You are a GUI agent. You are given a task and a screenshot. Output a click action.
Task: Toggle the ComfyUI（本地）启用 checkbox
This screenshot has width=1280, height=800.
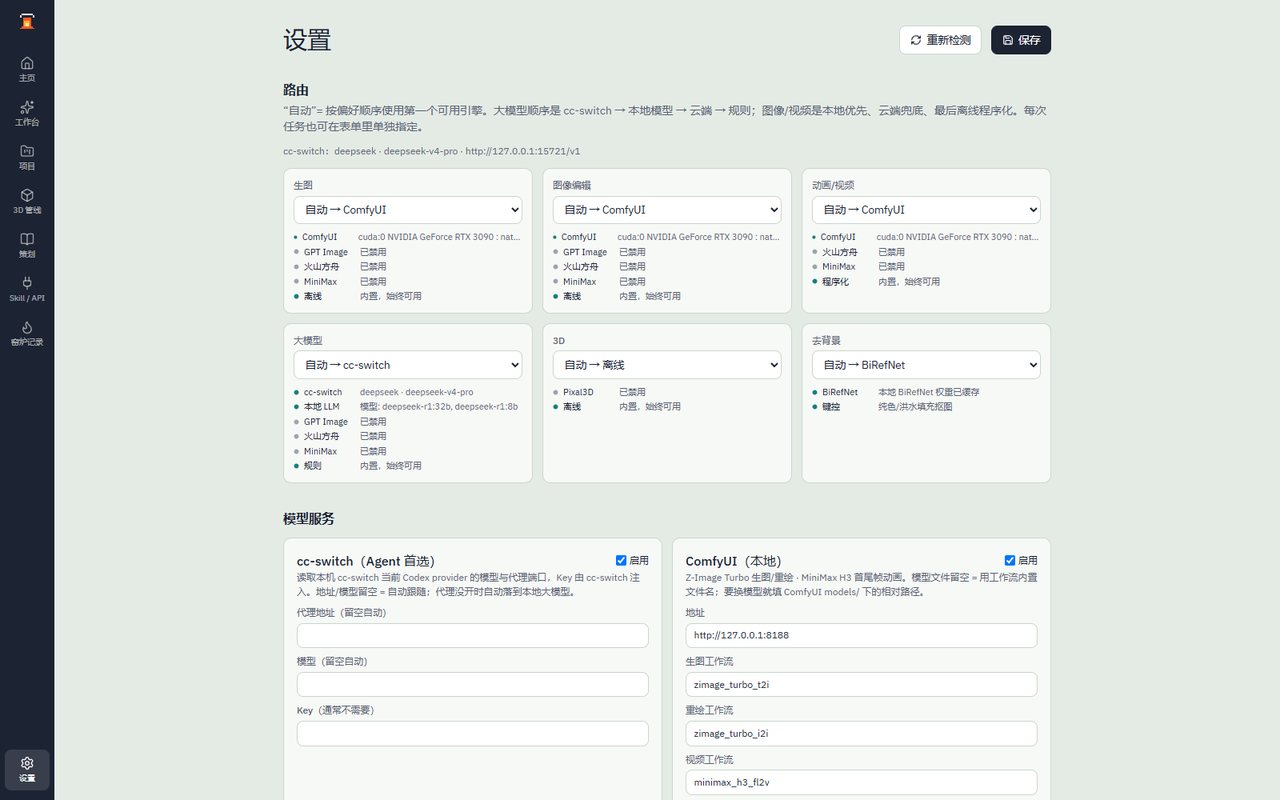[1010, 561]
